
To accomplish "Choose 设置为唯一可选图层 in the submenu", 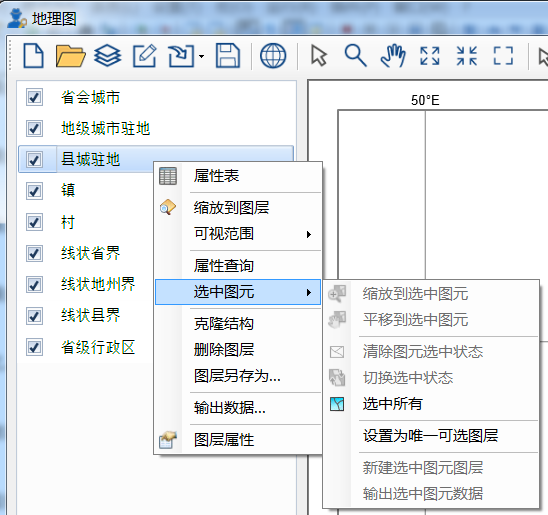I will coord(431,436).
